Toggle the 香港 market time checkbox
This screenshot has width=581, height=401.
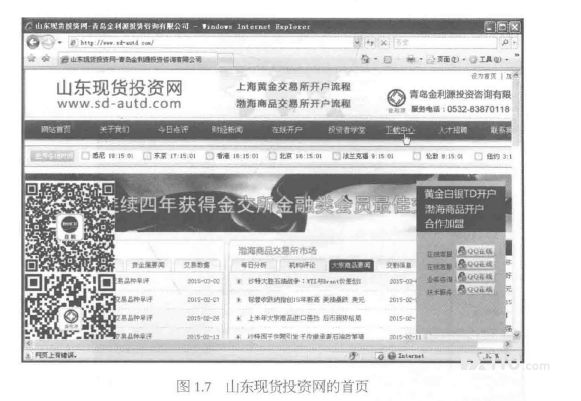tap(210, 156)
